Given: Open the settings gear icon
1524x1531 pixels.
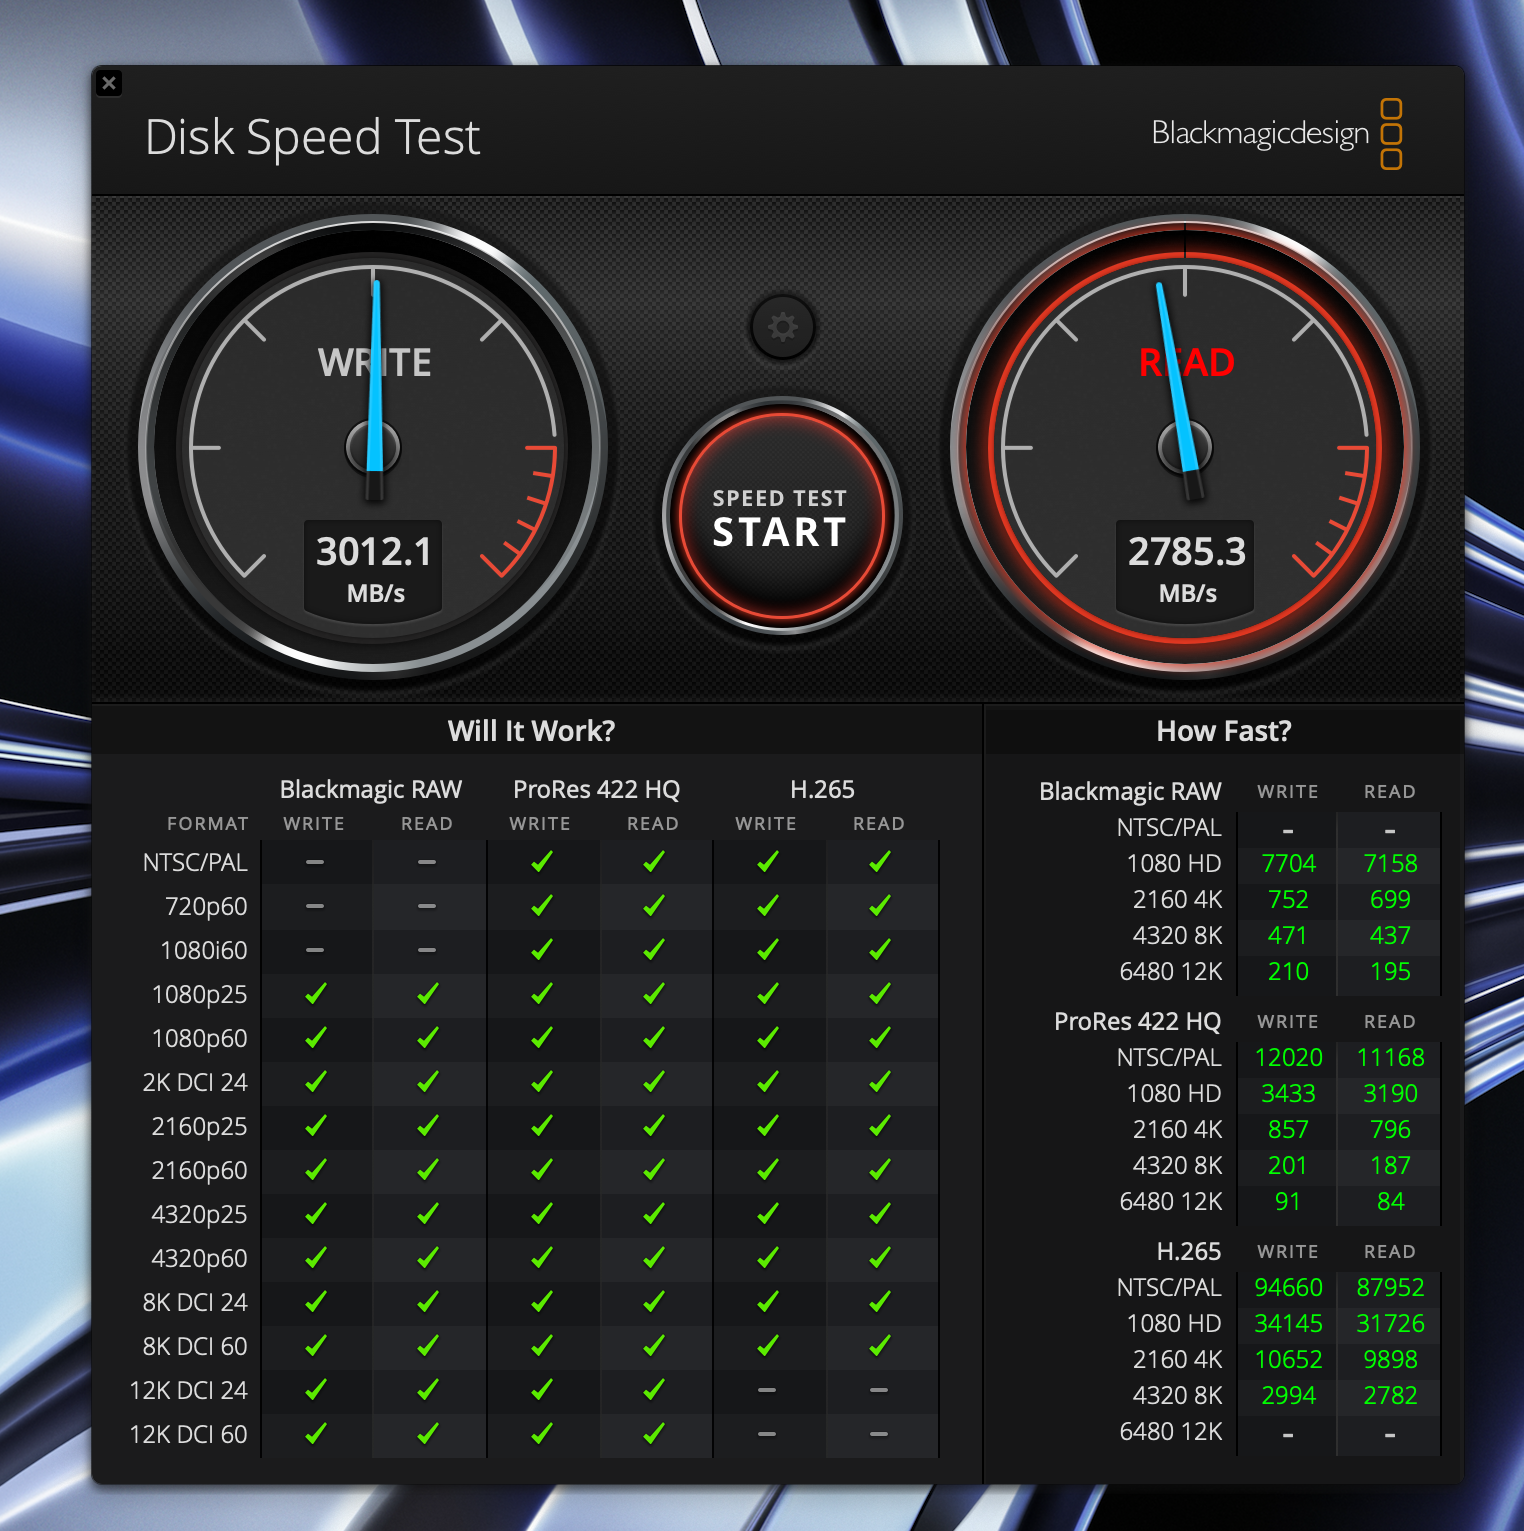Looking at the screenshot, I should coord(782,327).
